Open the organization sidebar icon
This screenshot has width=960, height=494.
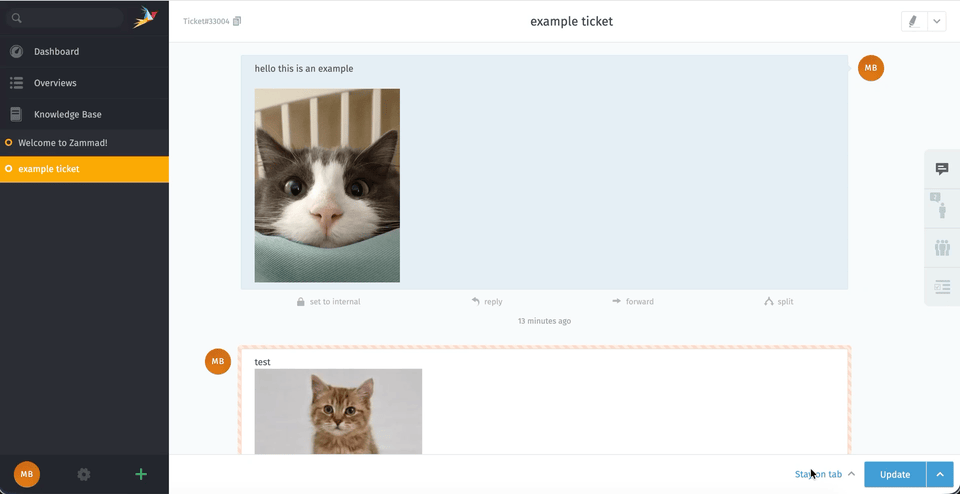941,247
